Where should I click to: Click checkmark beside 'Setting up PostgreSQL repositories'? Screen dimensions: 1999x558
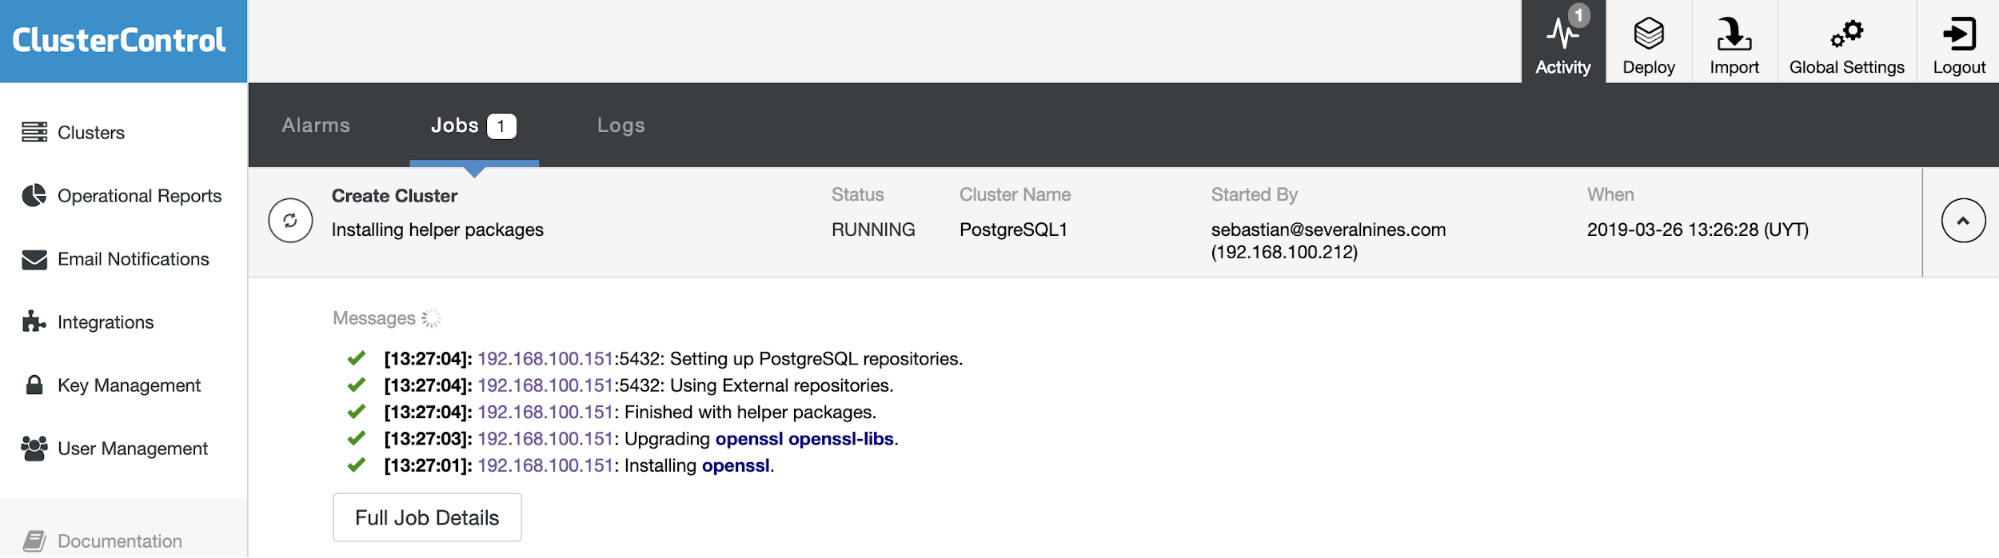pos(356,358)
